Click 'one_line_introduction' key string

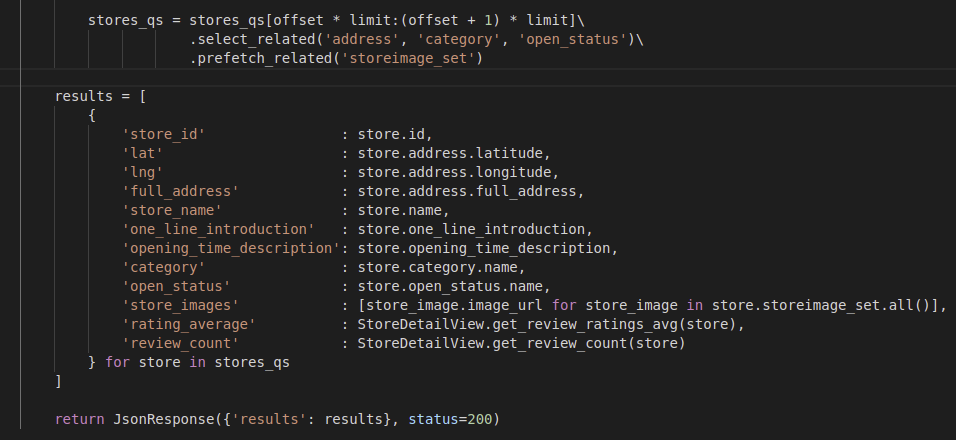[218, 229]
